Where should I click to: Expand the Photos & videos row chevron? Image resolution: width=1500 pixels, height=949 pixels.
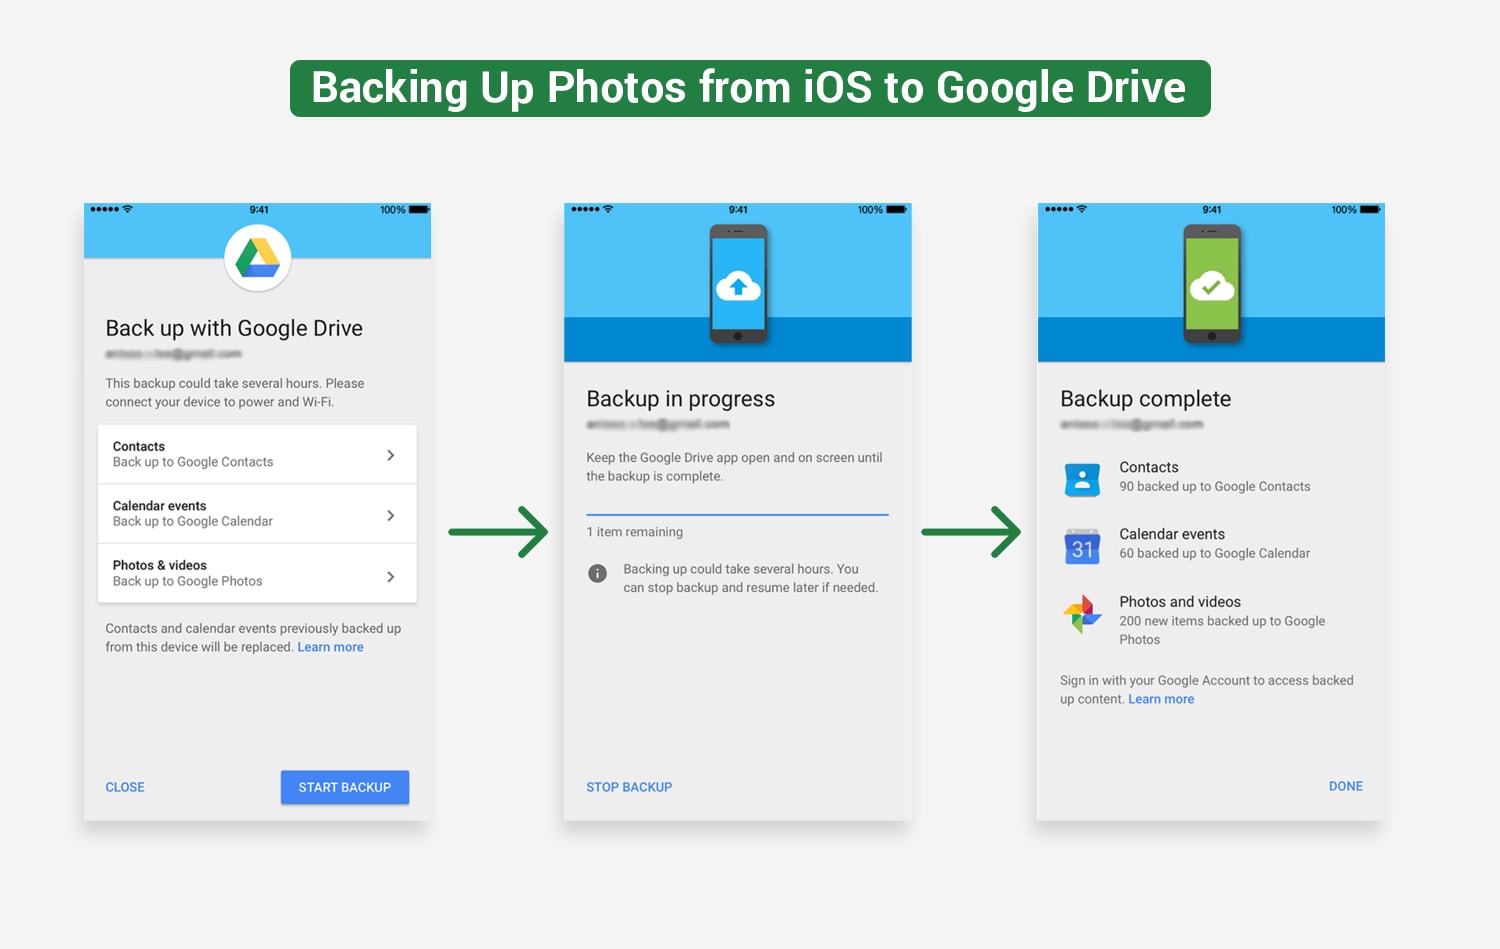390,576
